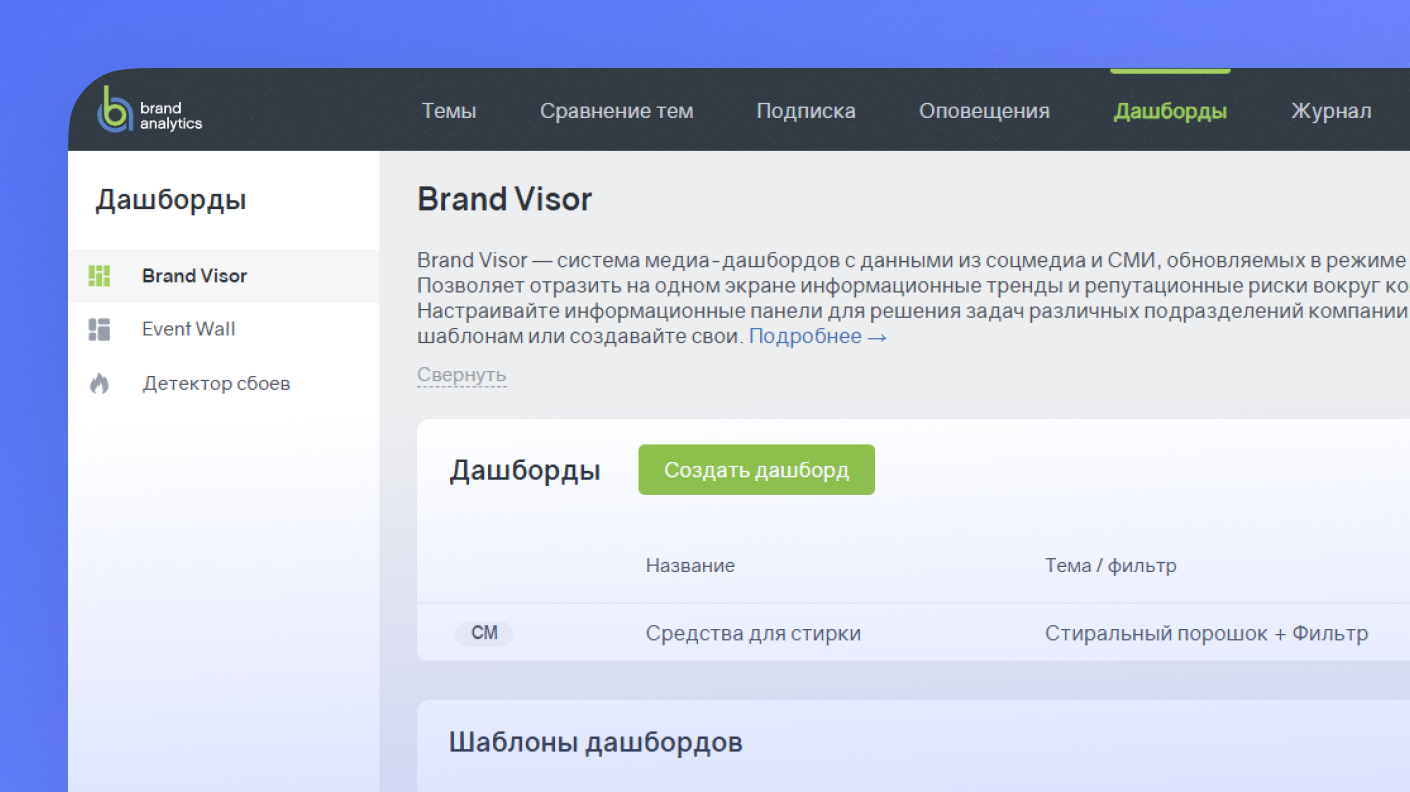1410x792 pixels.
Task: Click the Event Wall panel icon
Action: click(99, 329)
